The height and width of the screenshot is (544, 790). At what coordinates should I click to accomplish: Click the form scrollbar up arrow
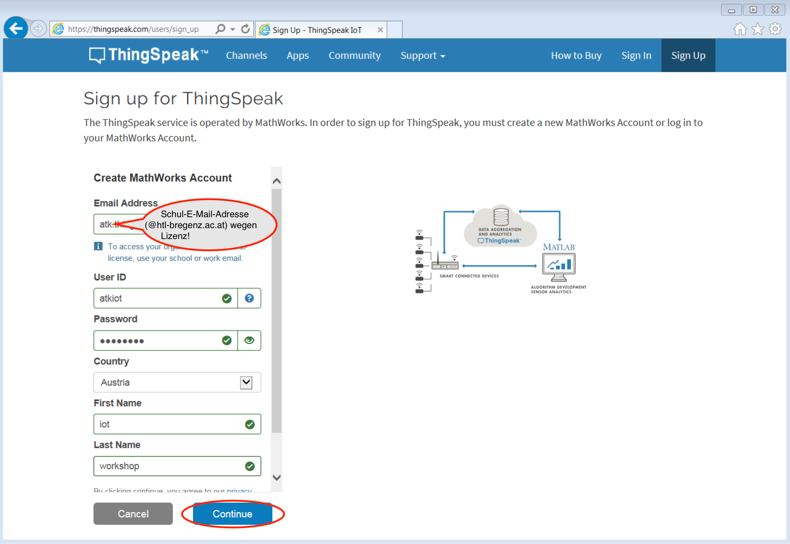(276, 181)
